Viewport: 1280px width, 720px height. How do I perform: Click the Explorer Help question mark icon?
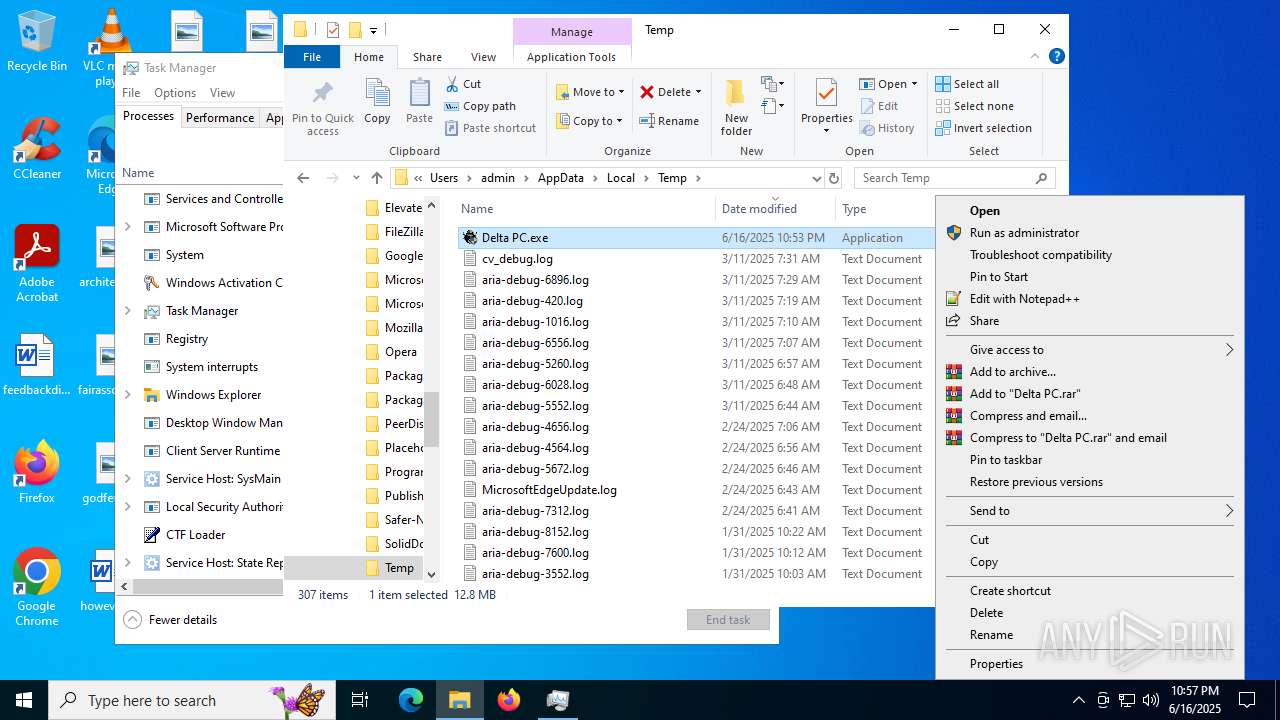point(1056,57)
